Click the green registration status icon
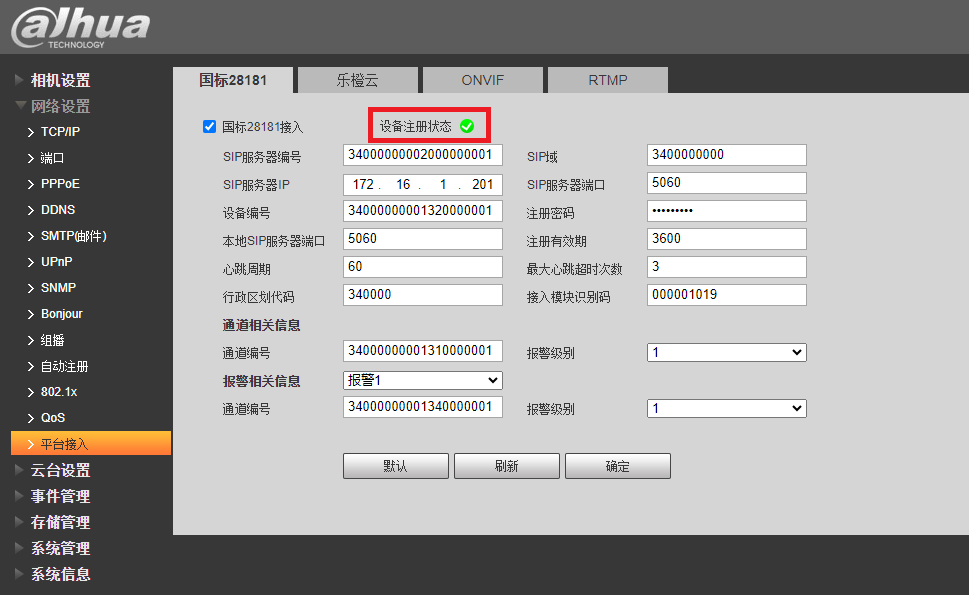This screenshot has width=969, height=595. point(467,127)
